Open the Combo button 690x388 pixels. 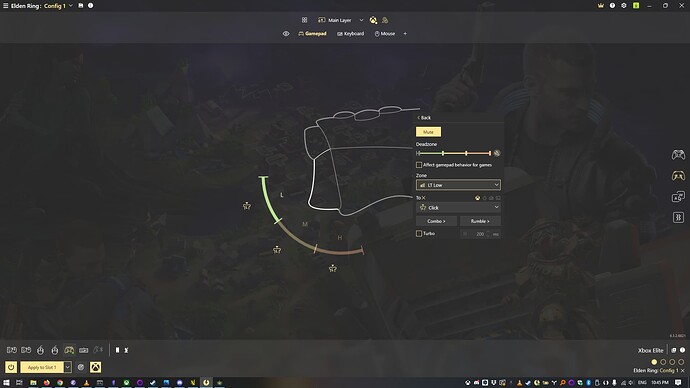click(436, 221)
